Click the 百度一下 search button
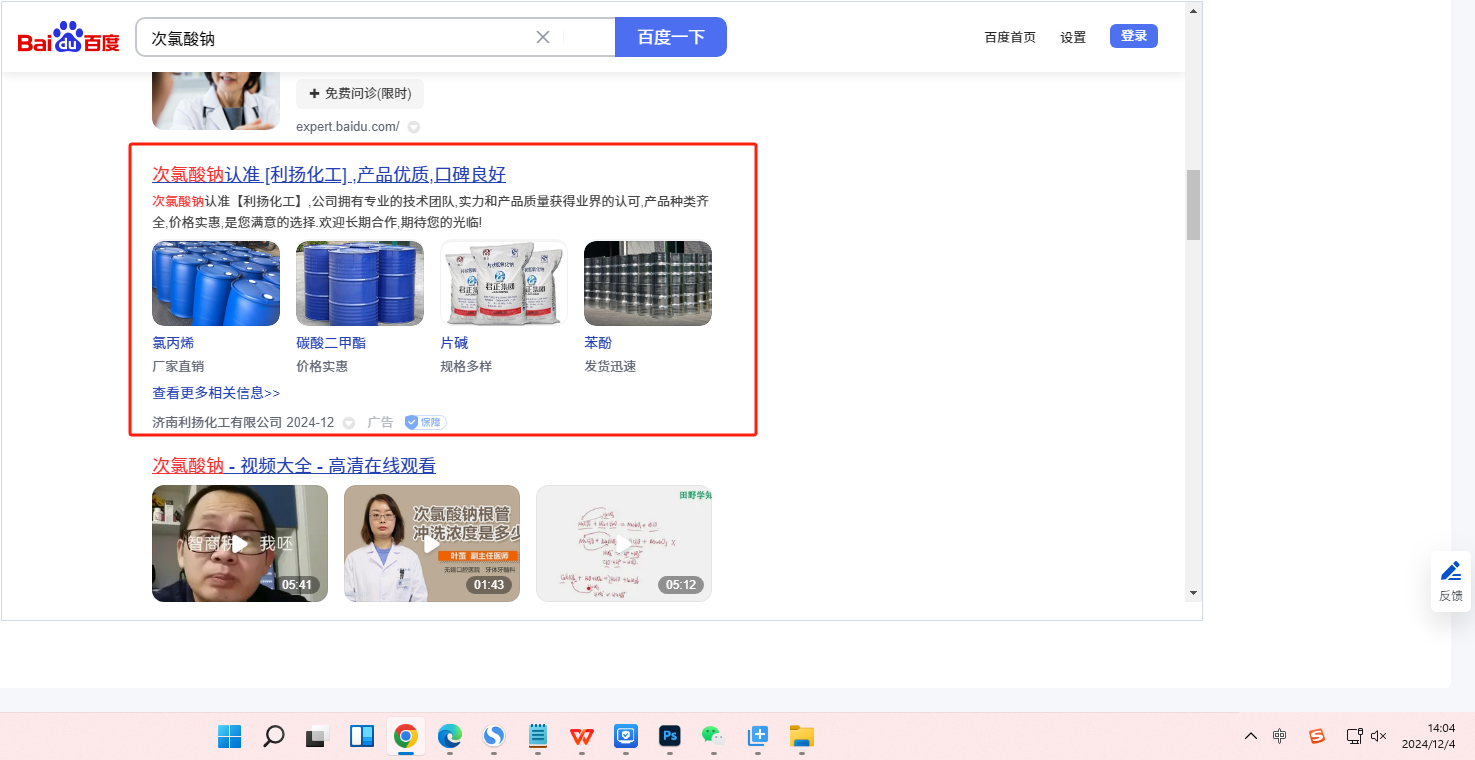Image resolution: width=1475 pixels, height=760 pixels. click(671, 38)
